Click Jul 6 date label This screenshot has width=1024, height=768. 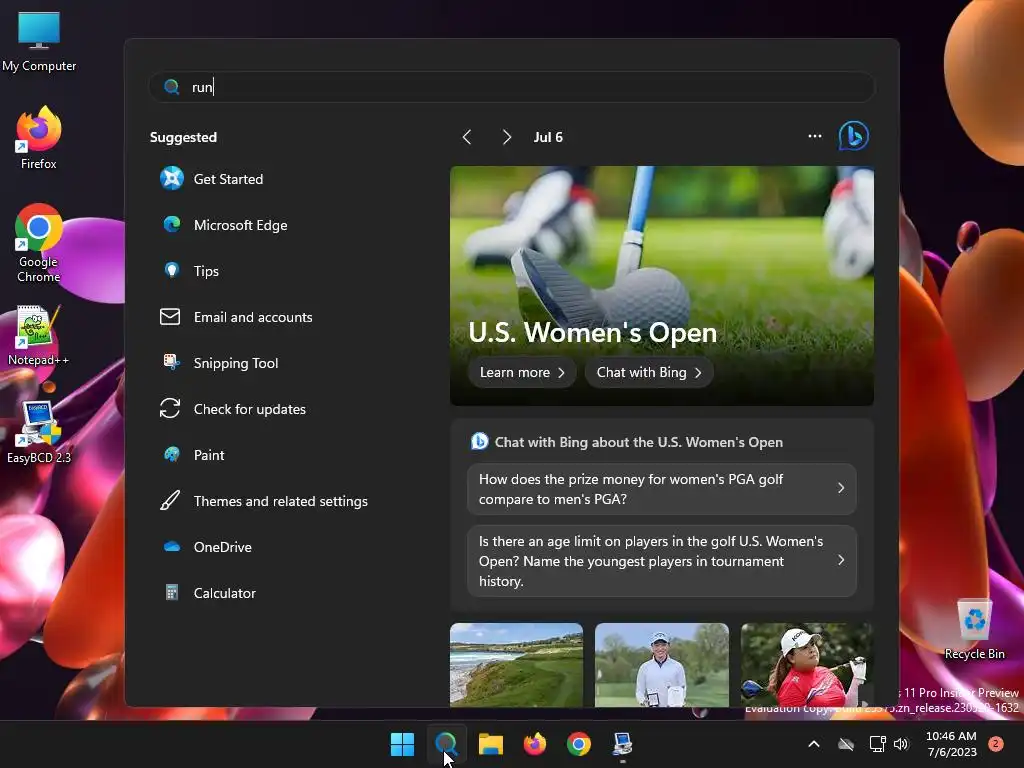(x=548, y=137)
